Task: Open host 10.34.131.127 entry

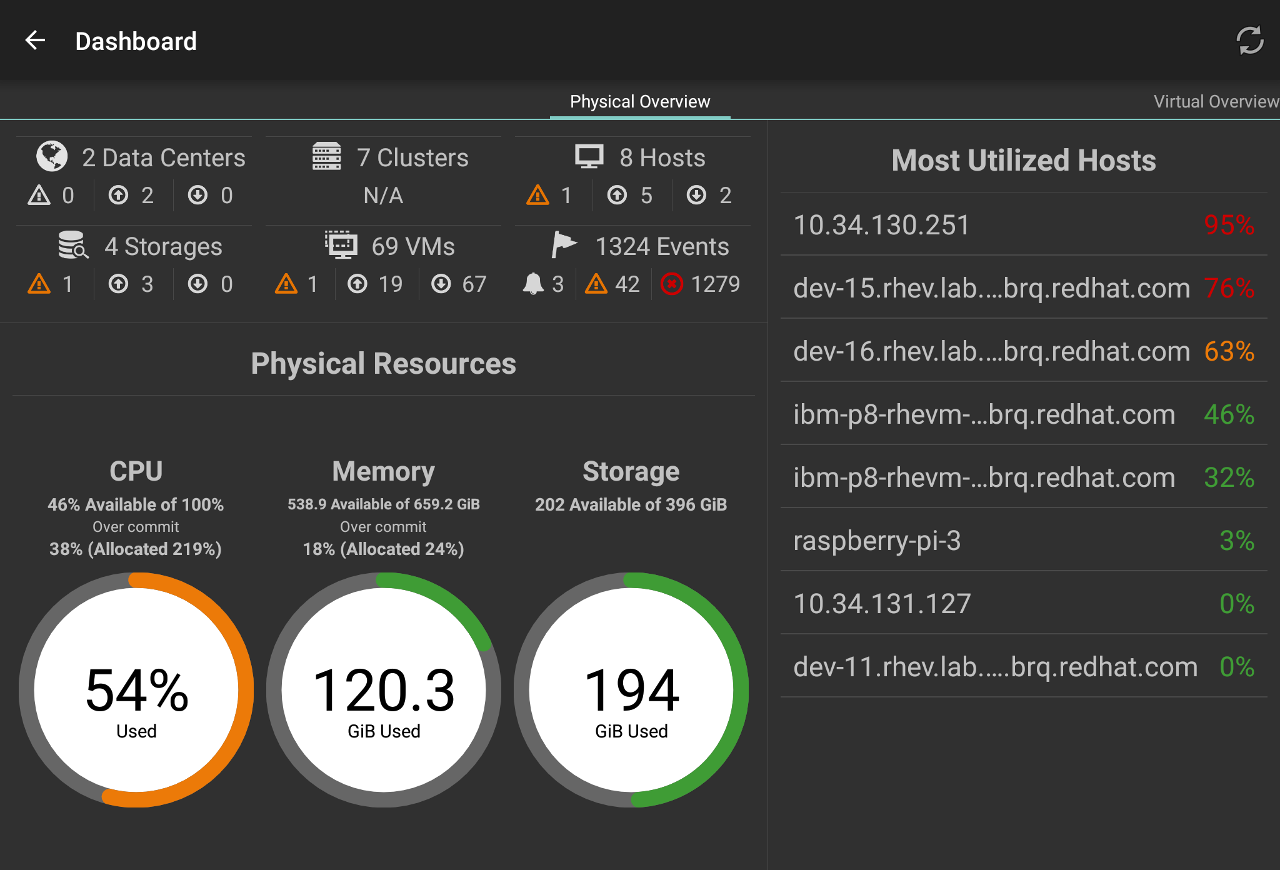Action: point(1023,603)
